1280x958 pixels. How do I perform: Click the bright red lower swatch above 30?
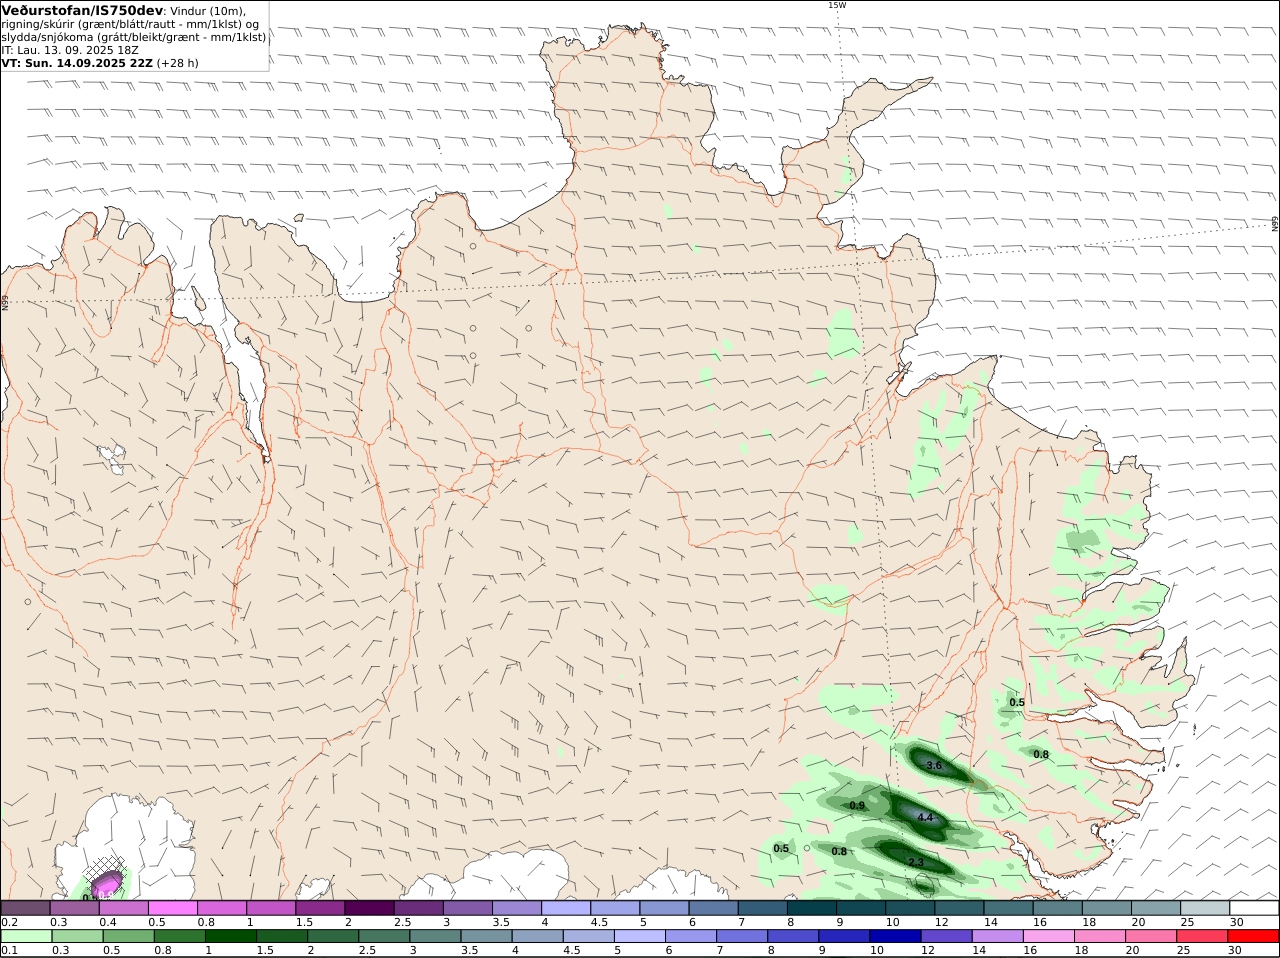coord(1254,936)
